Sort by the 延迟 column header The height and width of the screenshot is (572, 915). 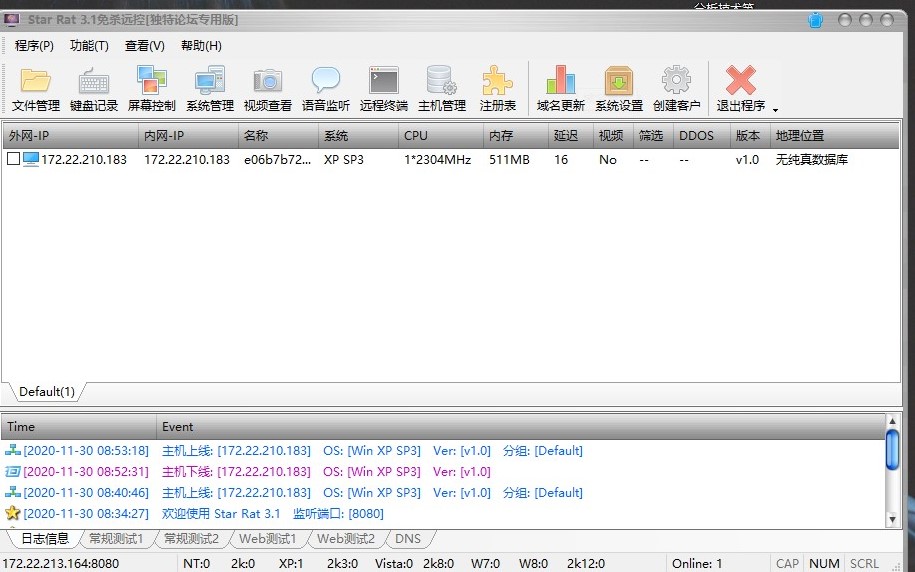(571, 135)
